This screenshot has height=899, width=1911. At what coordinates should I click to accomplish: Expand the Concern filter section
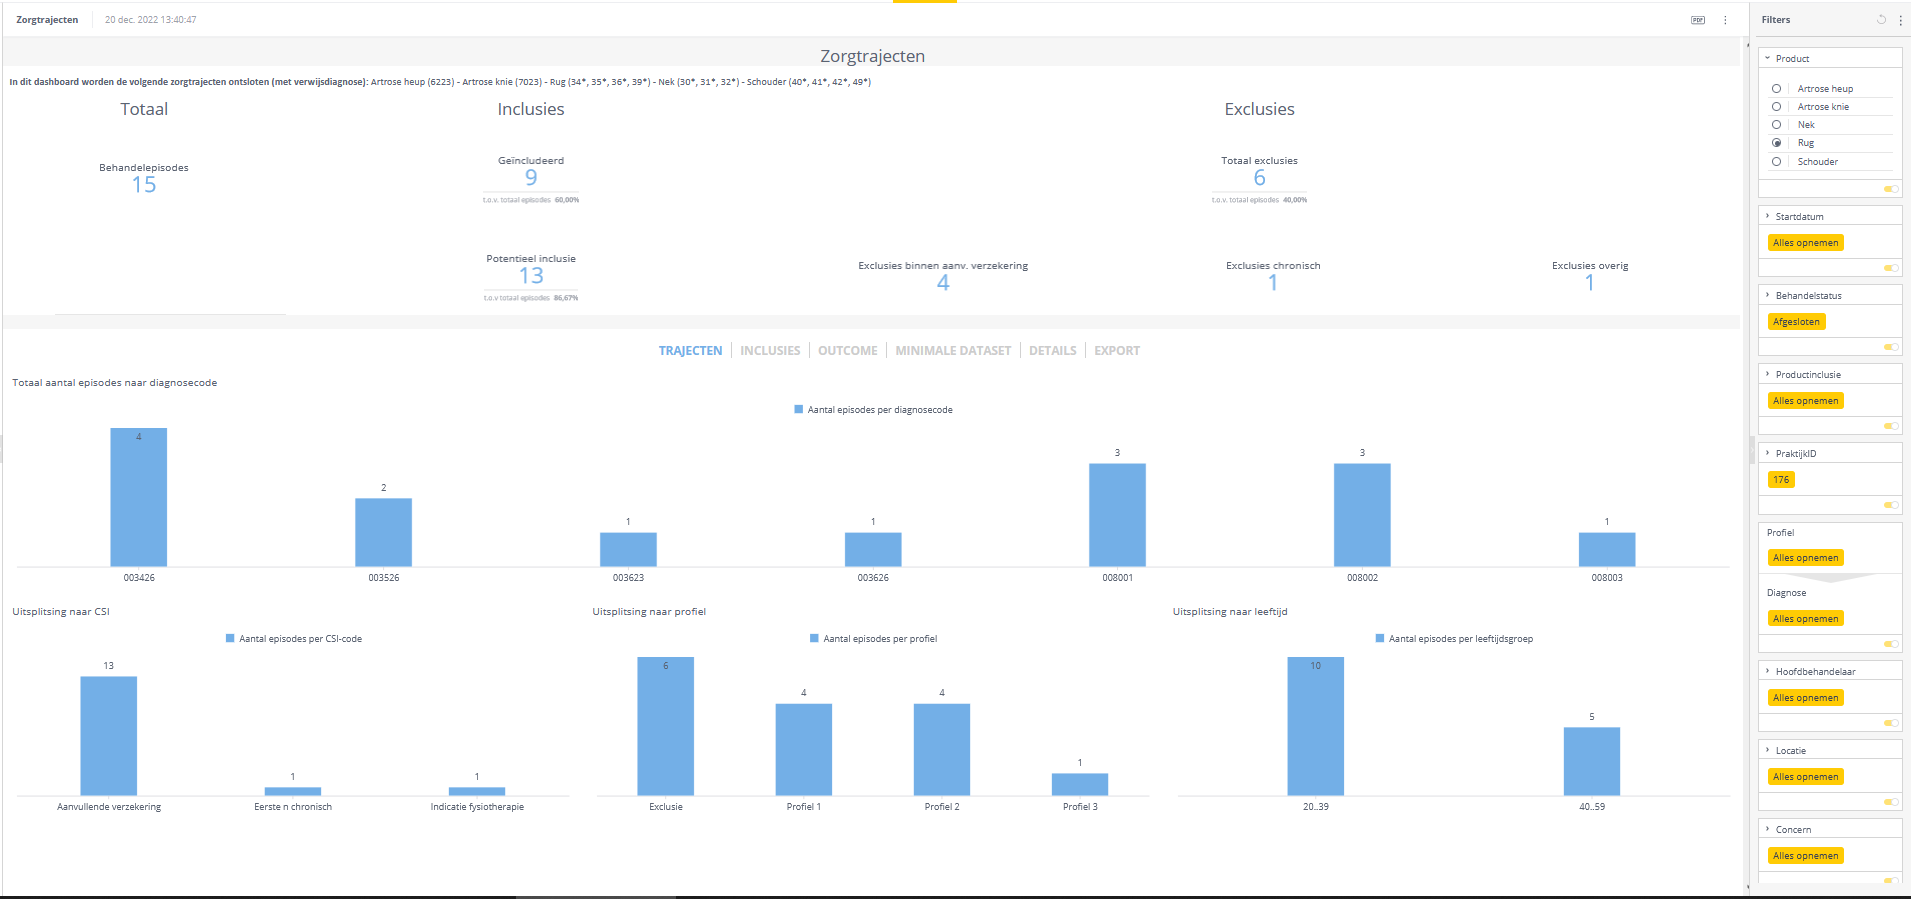point(1768,830)
